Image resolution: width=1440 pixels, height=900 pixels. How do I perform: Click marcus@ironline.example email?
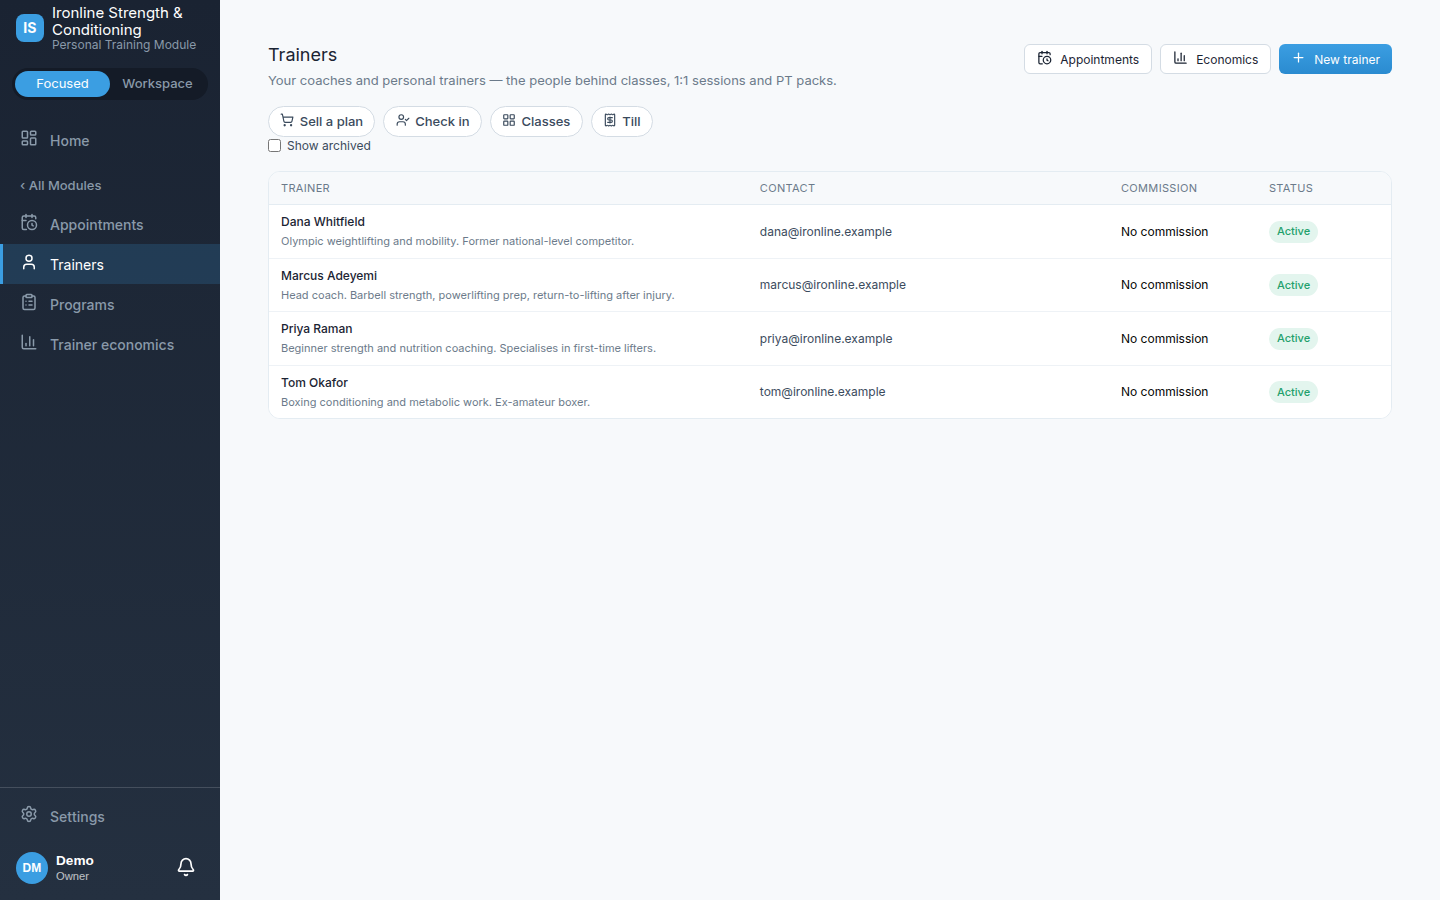833,285
